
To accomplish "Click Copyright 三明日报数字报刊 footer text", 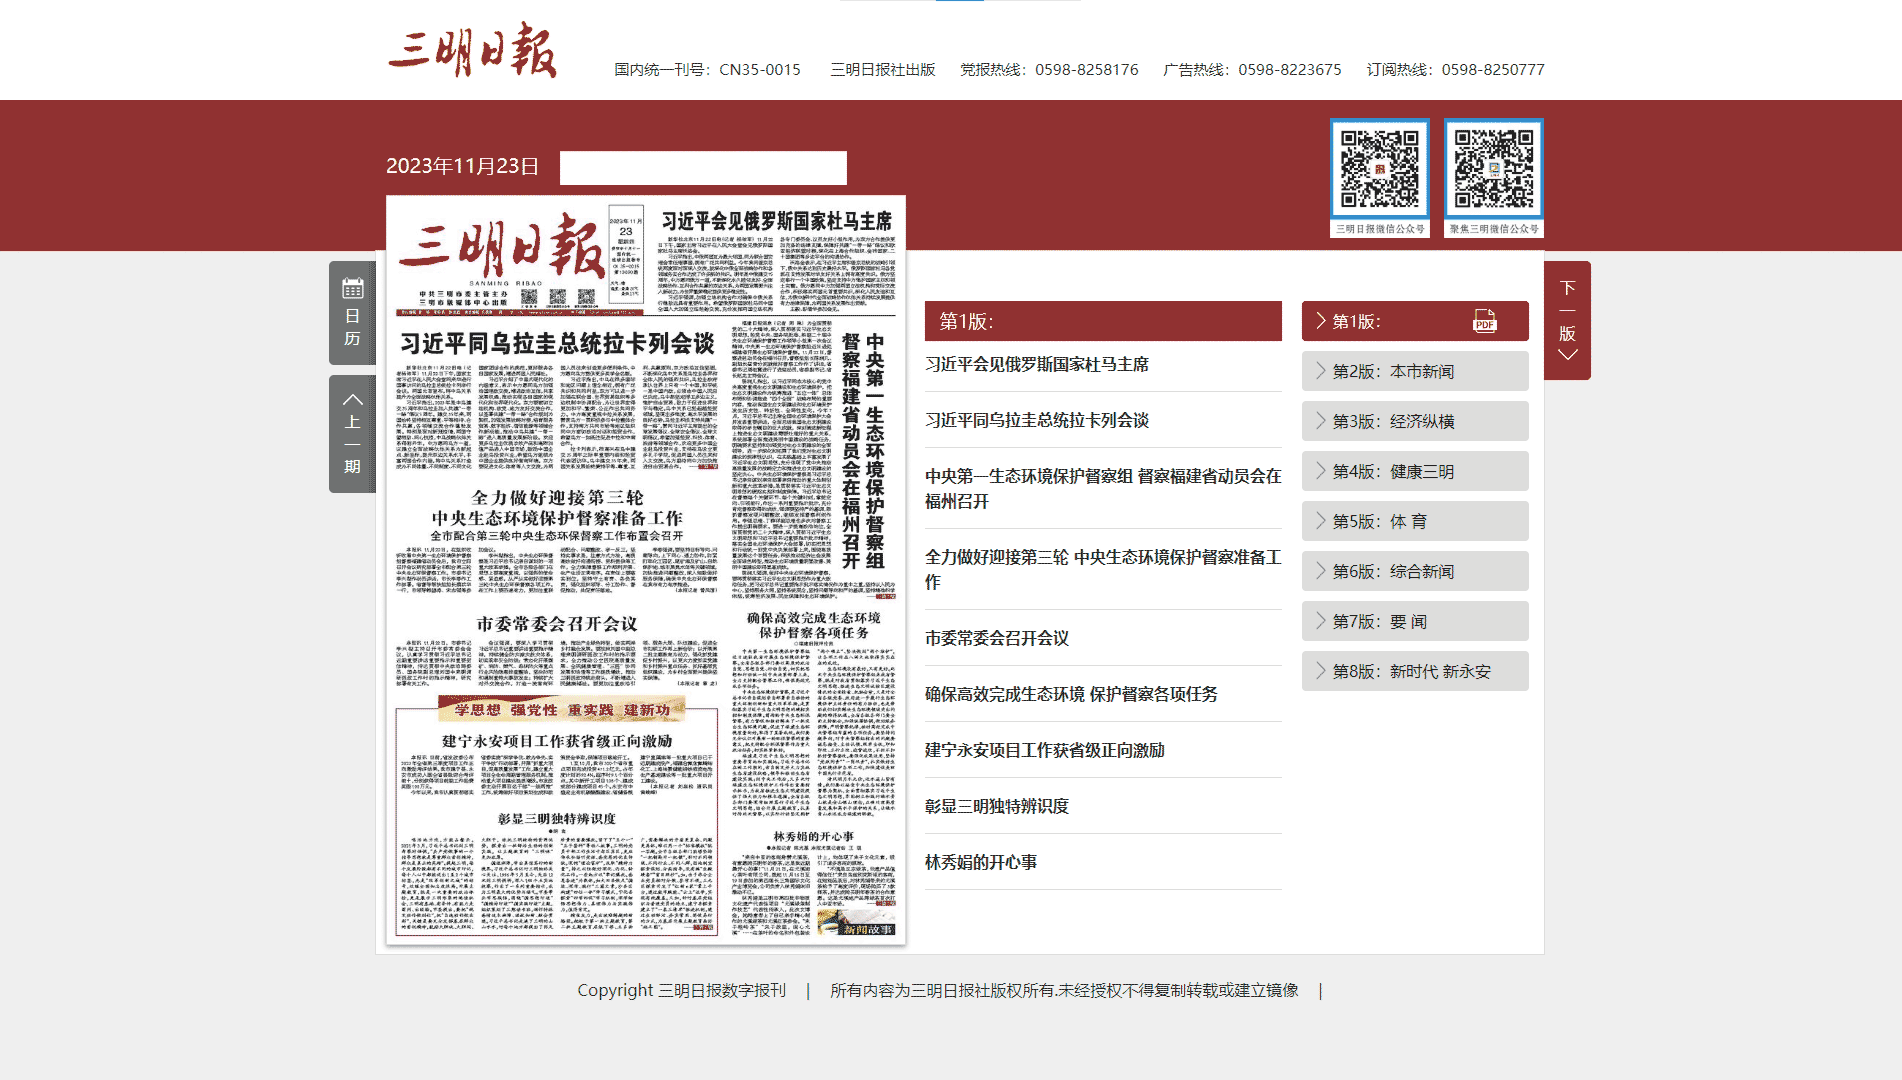I will pyautogui.click(x=682, y=990).
